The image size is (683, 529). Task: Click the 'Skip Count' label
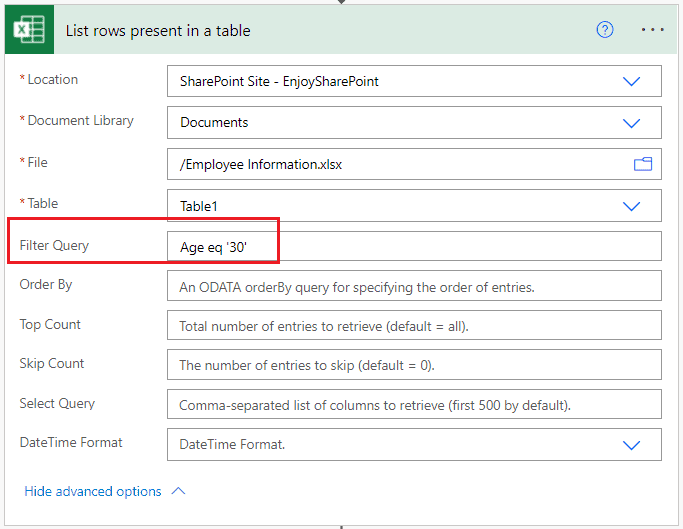(x=52, y=363)
